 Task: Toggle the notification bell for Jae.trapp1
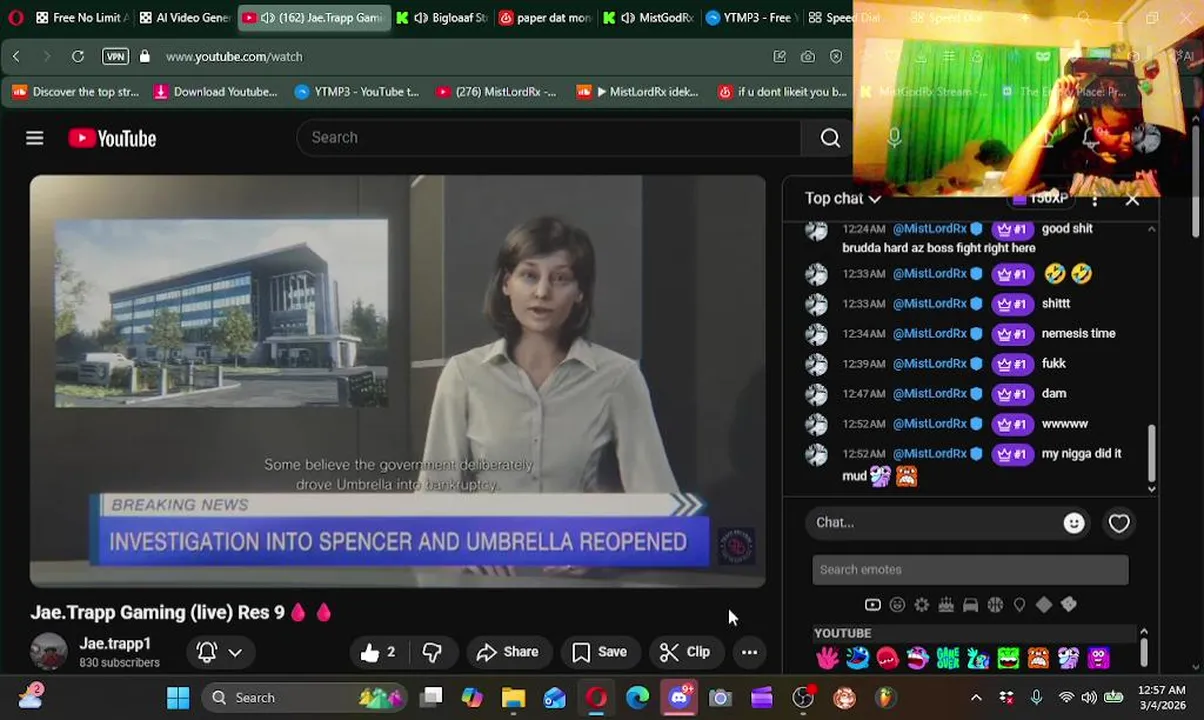point(207,652)
